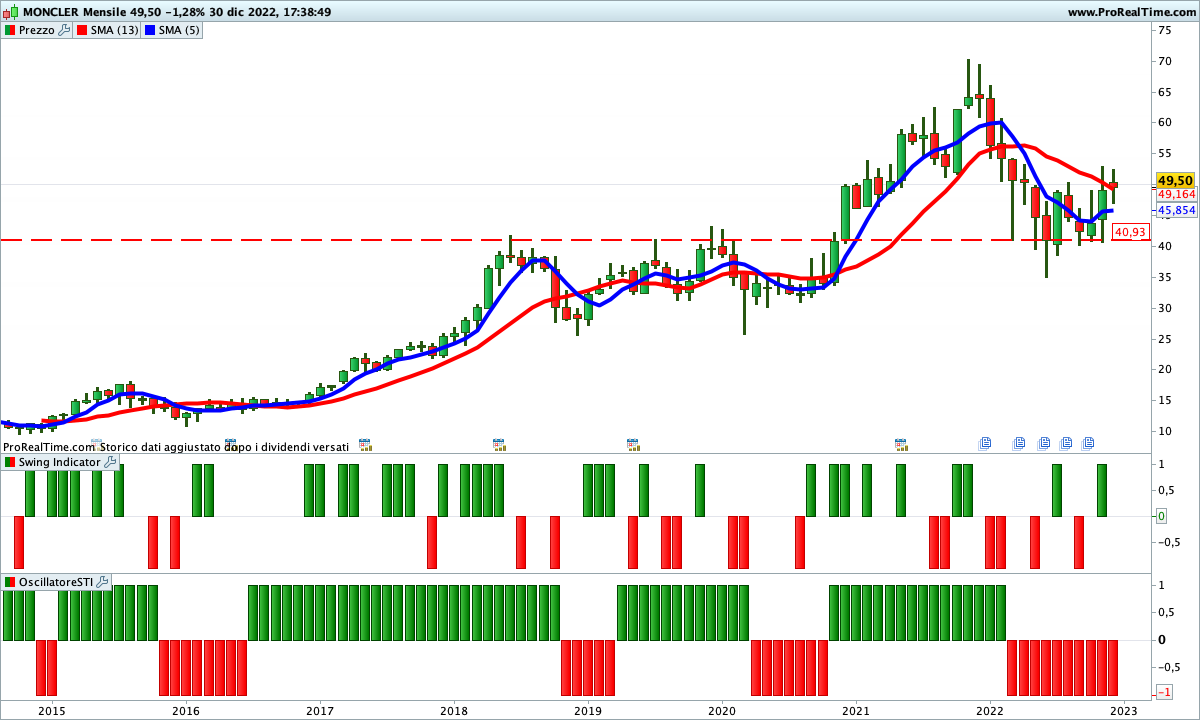Click the 2019 year label on time axis
Image resolution: width=1200 pixels, height=720 pixels.
[x=587, y=710]
